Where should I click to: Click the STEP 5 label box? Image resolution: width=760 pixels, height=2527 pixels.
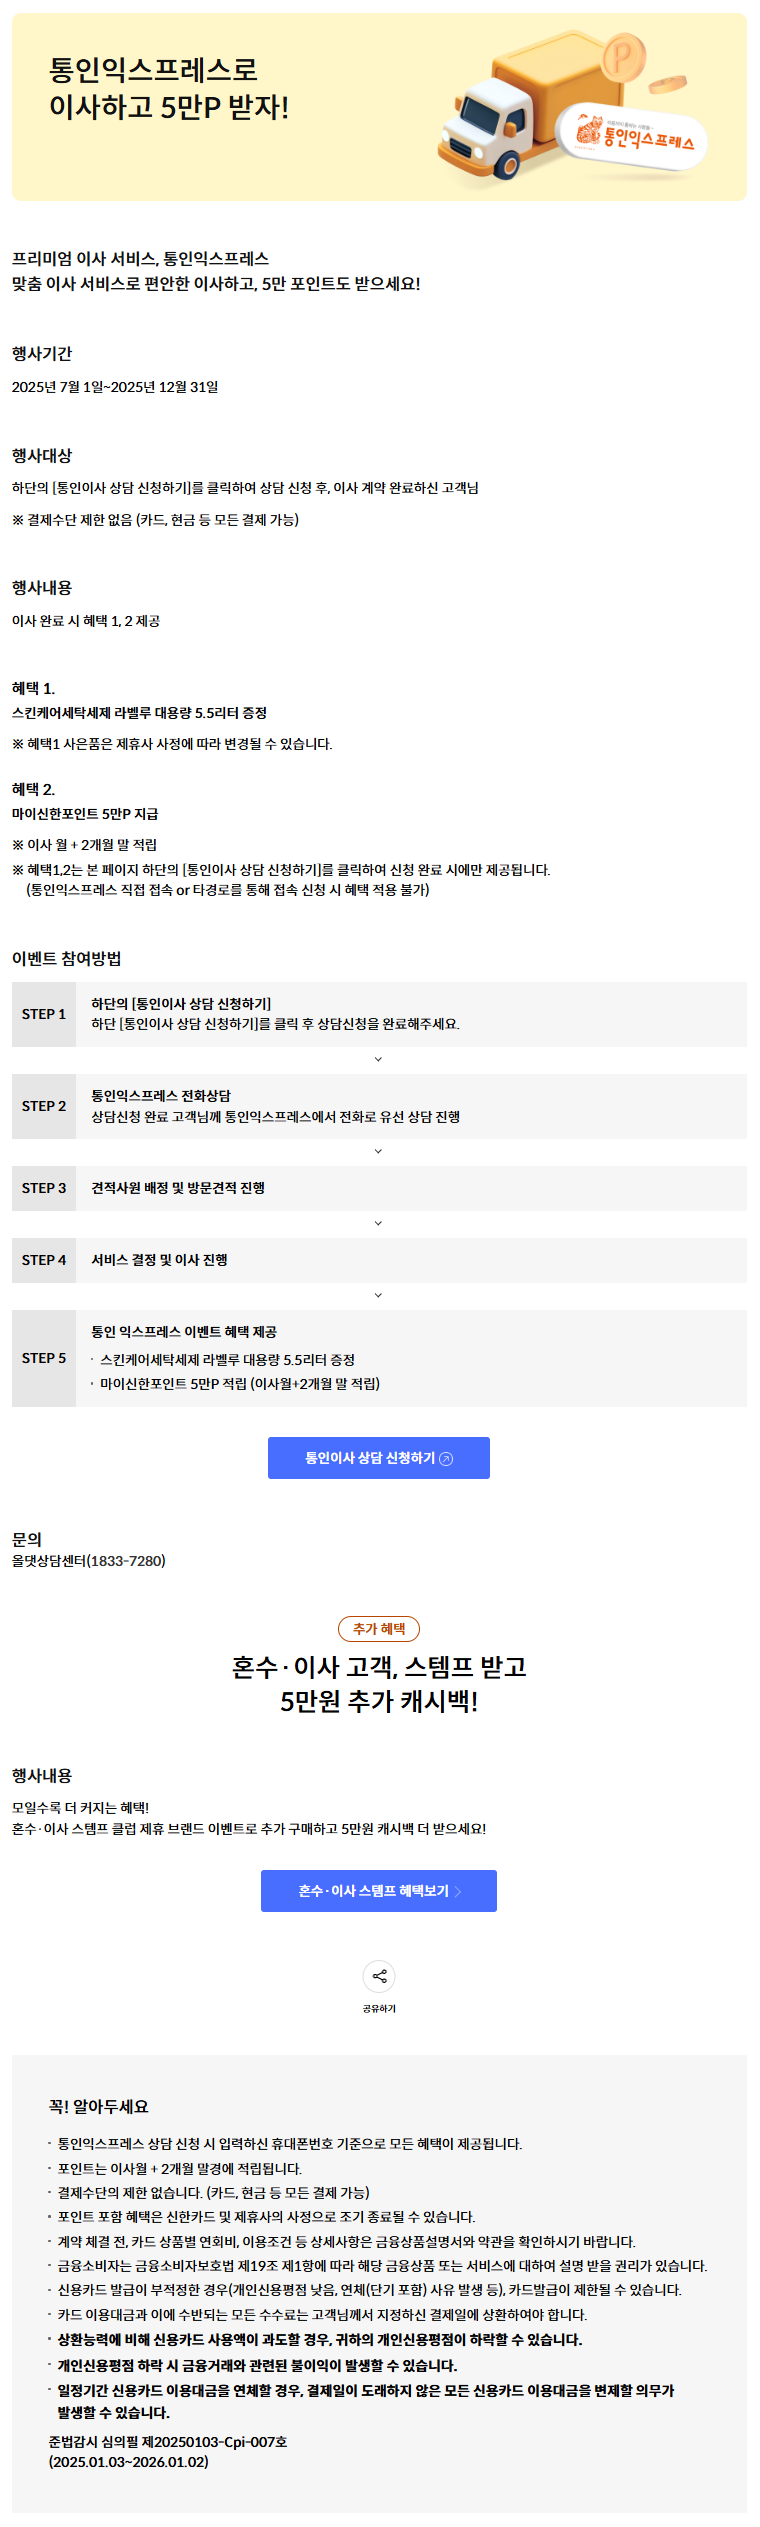44,1358
